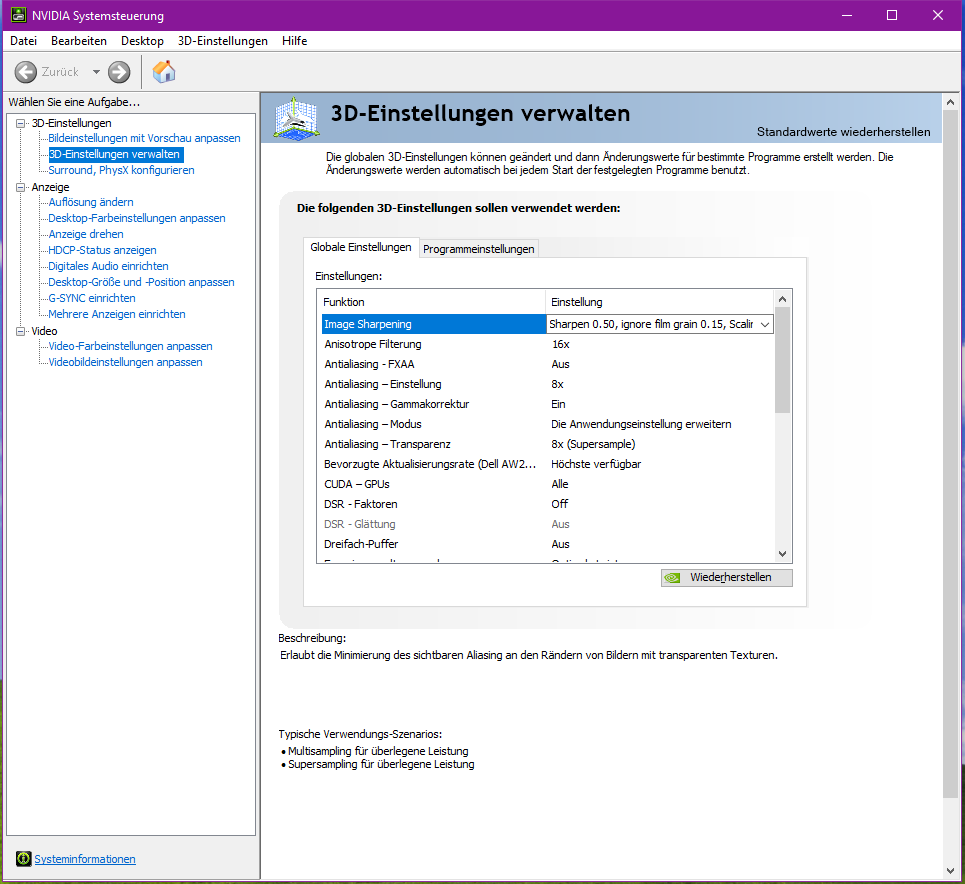Click the Forward arrow icon
This screenshot has height=884, width=965.
[x=119, y=72]
